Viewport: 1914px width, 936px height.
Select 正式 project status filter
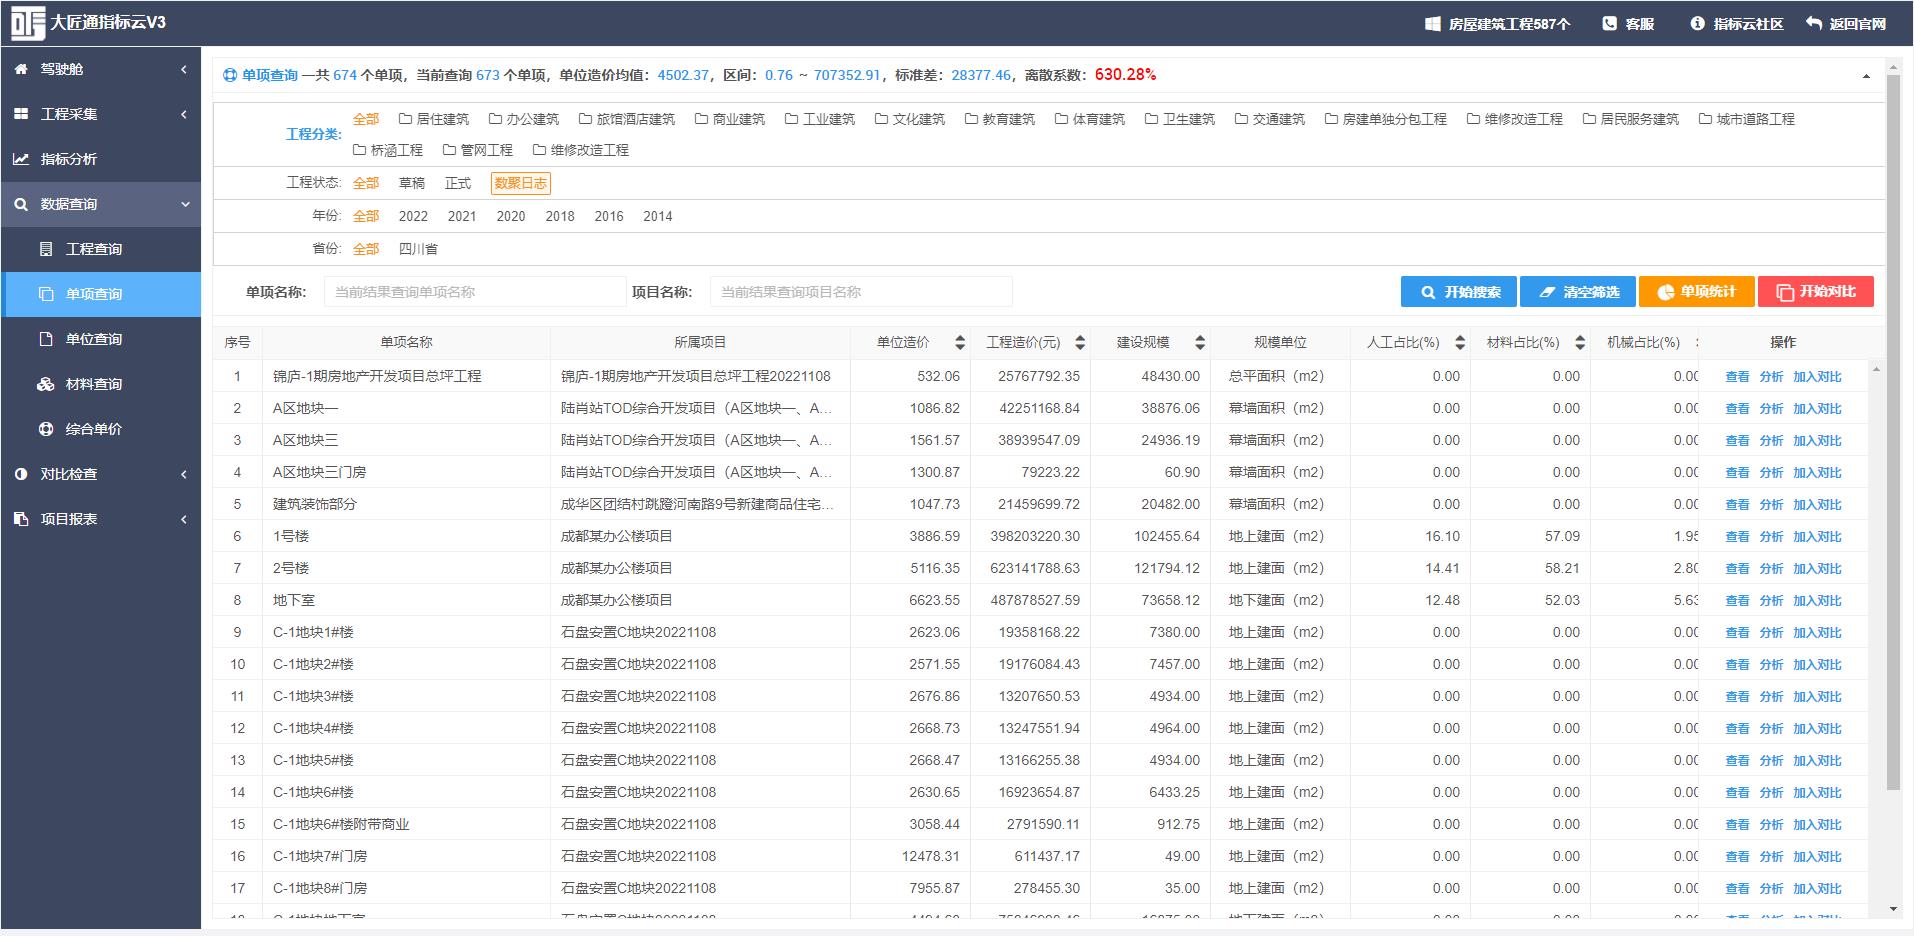coord(458,183)
